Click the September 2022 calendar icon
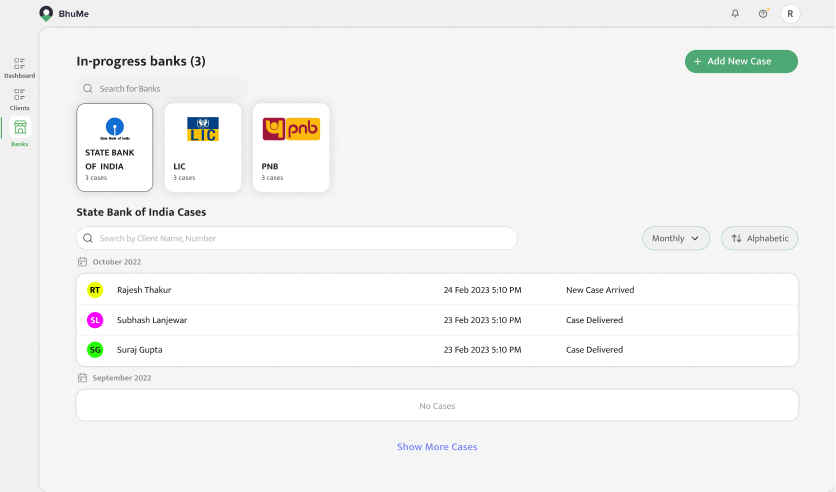This screenshot has width=836, height=492. (82, 377)
